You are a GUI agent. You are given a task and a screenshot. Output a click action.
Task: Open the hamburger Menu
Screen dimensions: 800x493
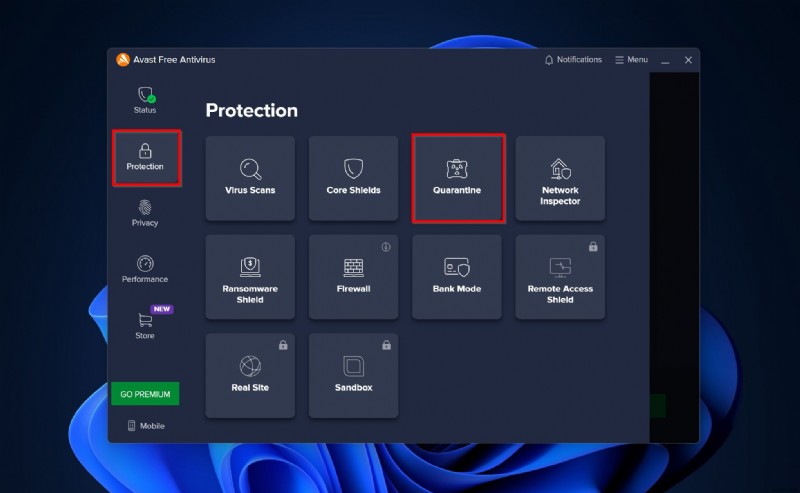pyautogui.click(x=632, y=60)
